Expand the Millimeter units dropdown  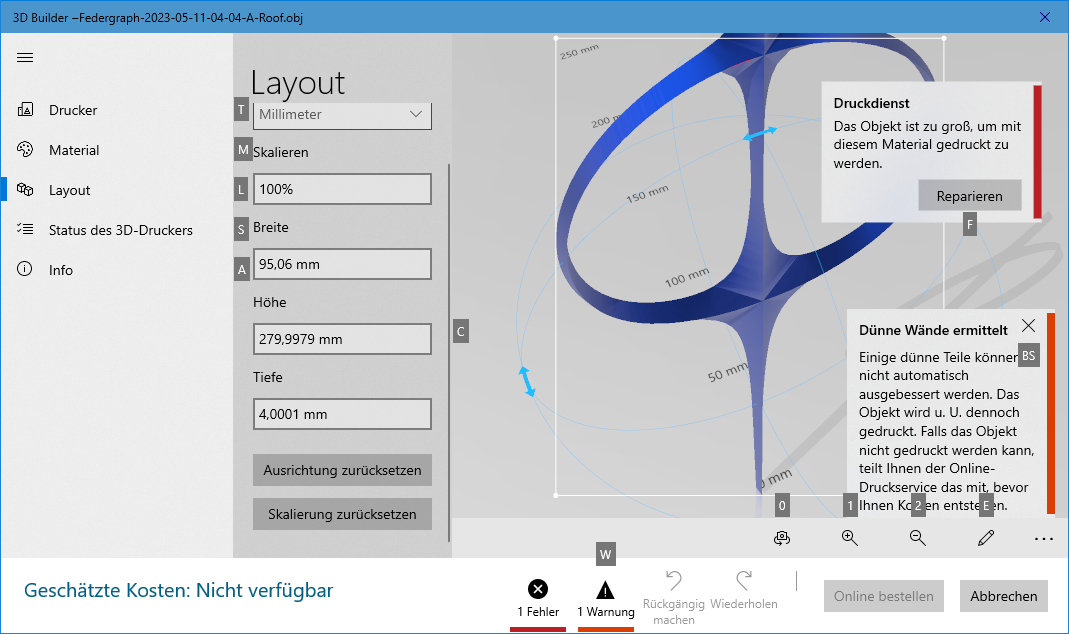pyautogui.click(x=342, y=115)
